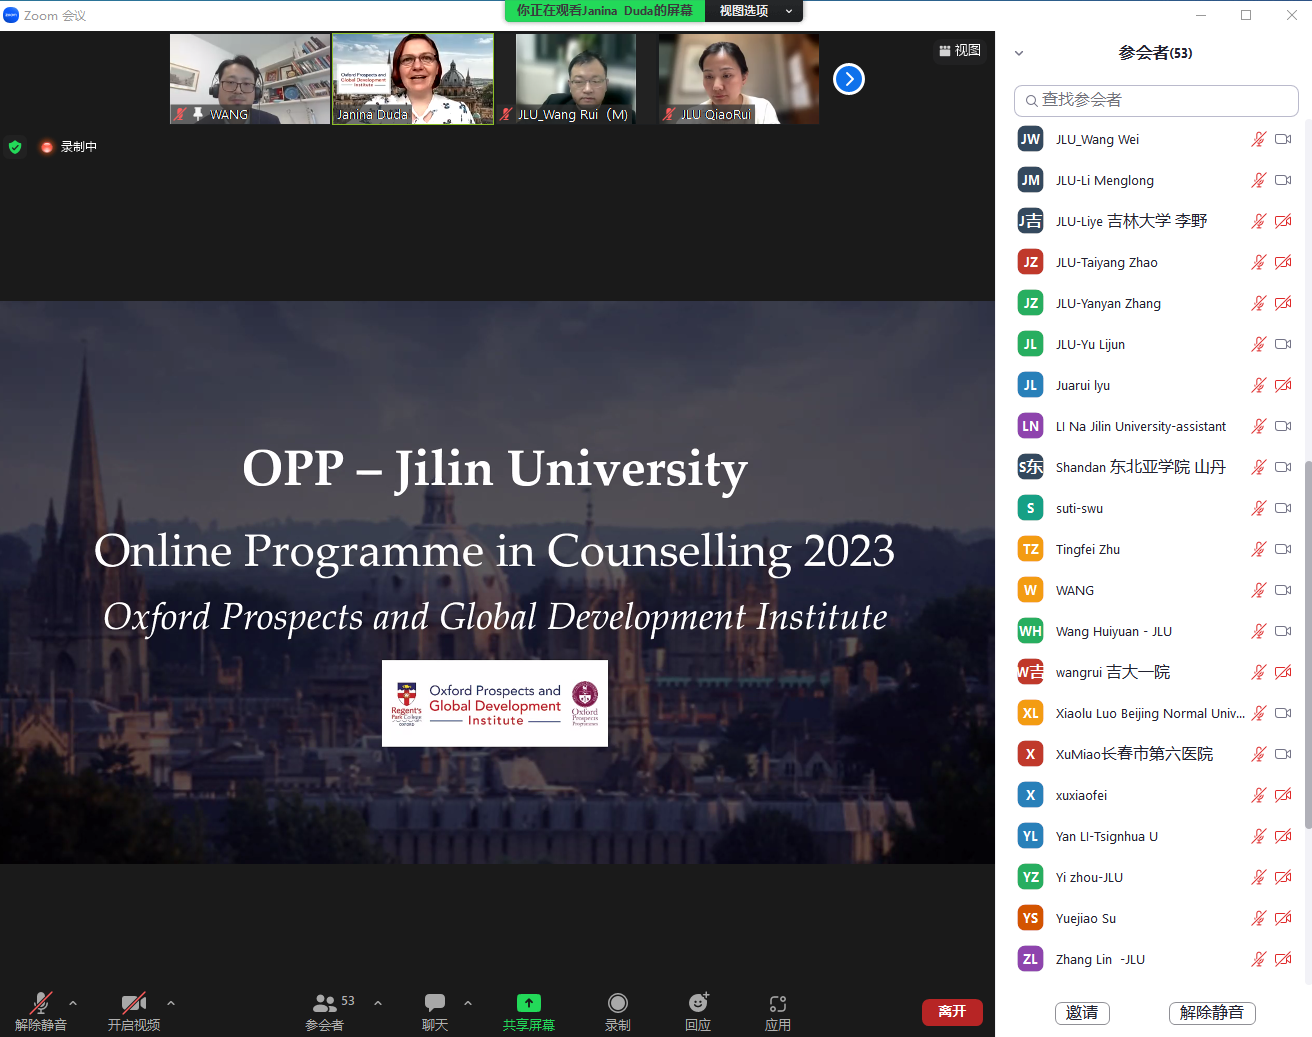1312x1037 pixels.
Task: Click camera icon for XuMiao长春市第六医院
Action: click(1283, 754)
